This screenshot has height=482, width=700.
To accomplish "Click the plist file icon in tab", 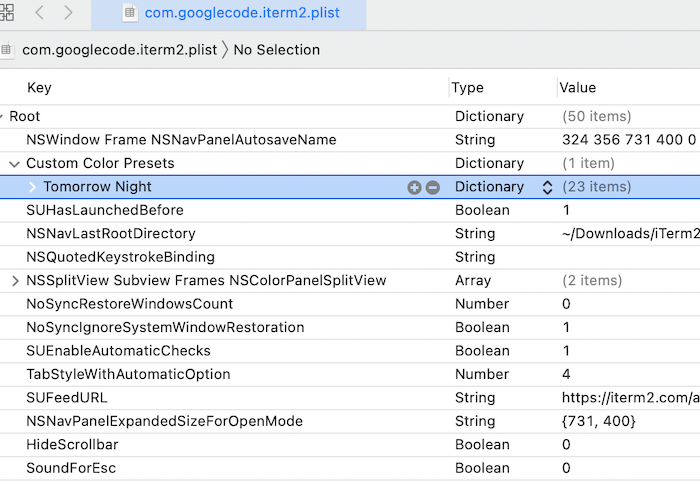I will pyautogui.click(x=129, y=13).
